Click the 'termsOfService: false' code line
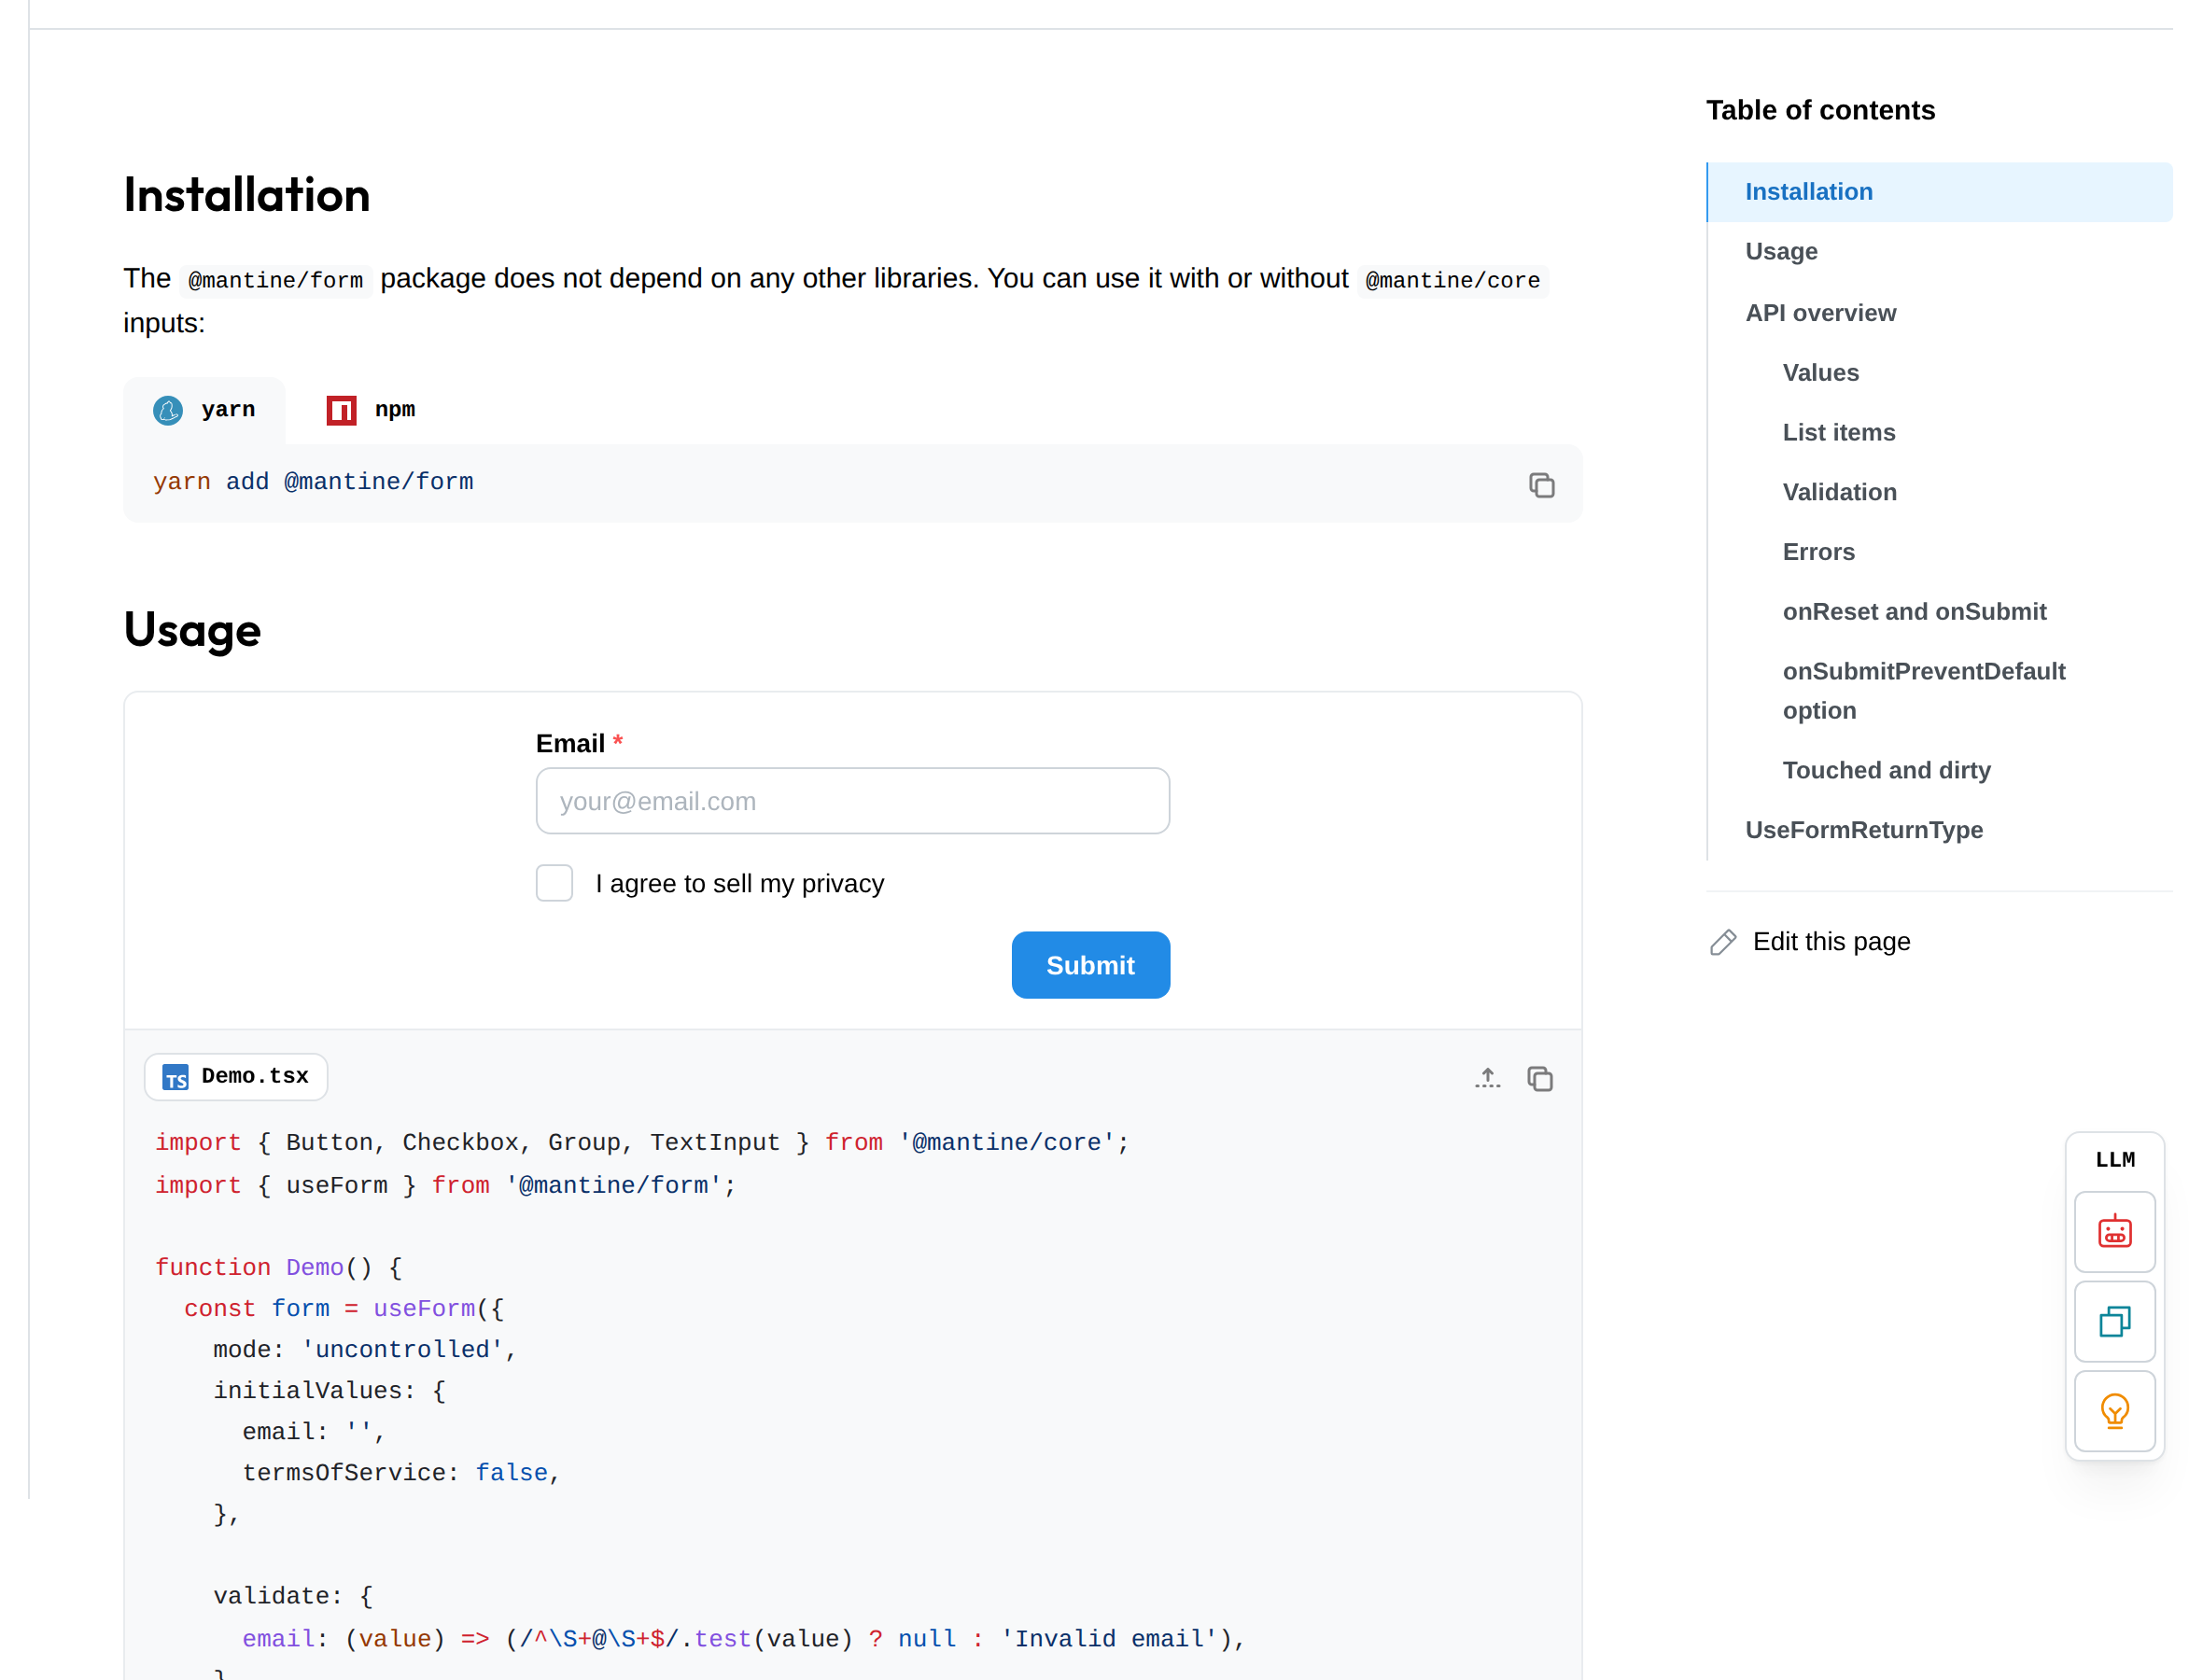 tap(400, 1473)
